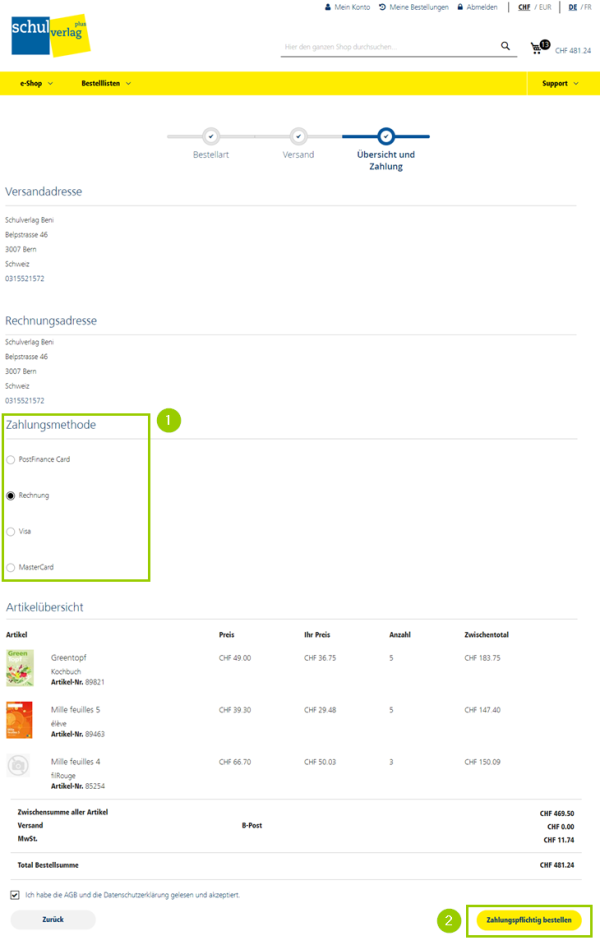600x945 pixels.
Task: Select Visa payment method
Action: (11, 532)
